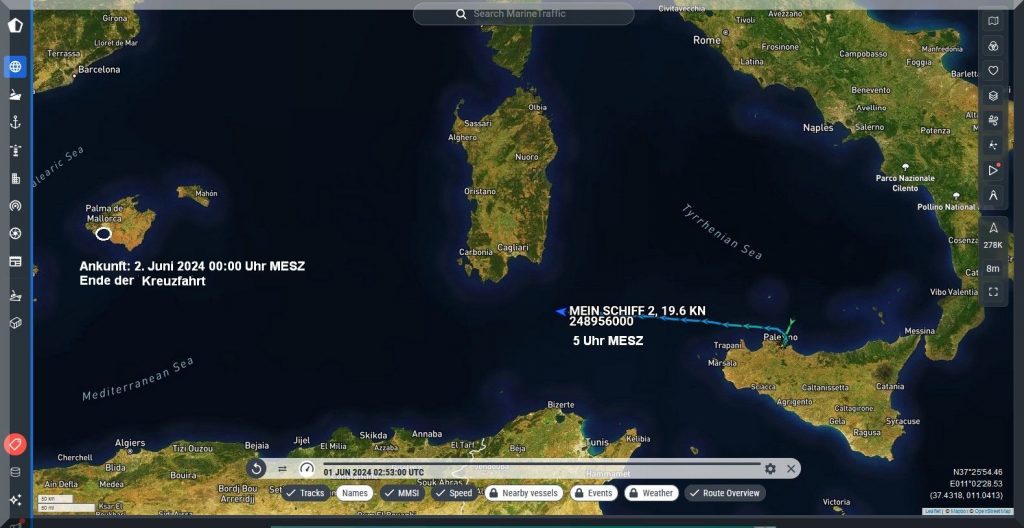Restart the track playback
The width and height of the screenshot is (1024, 528).
[257, 469]
